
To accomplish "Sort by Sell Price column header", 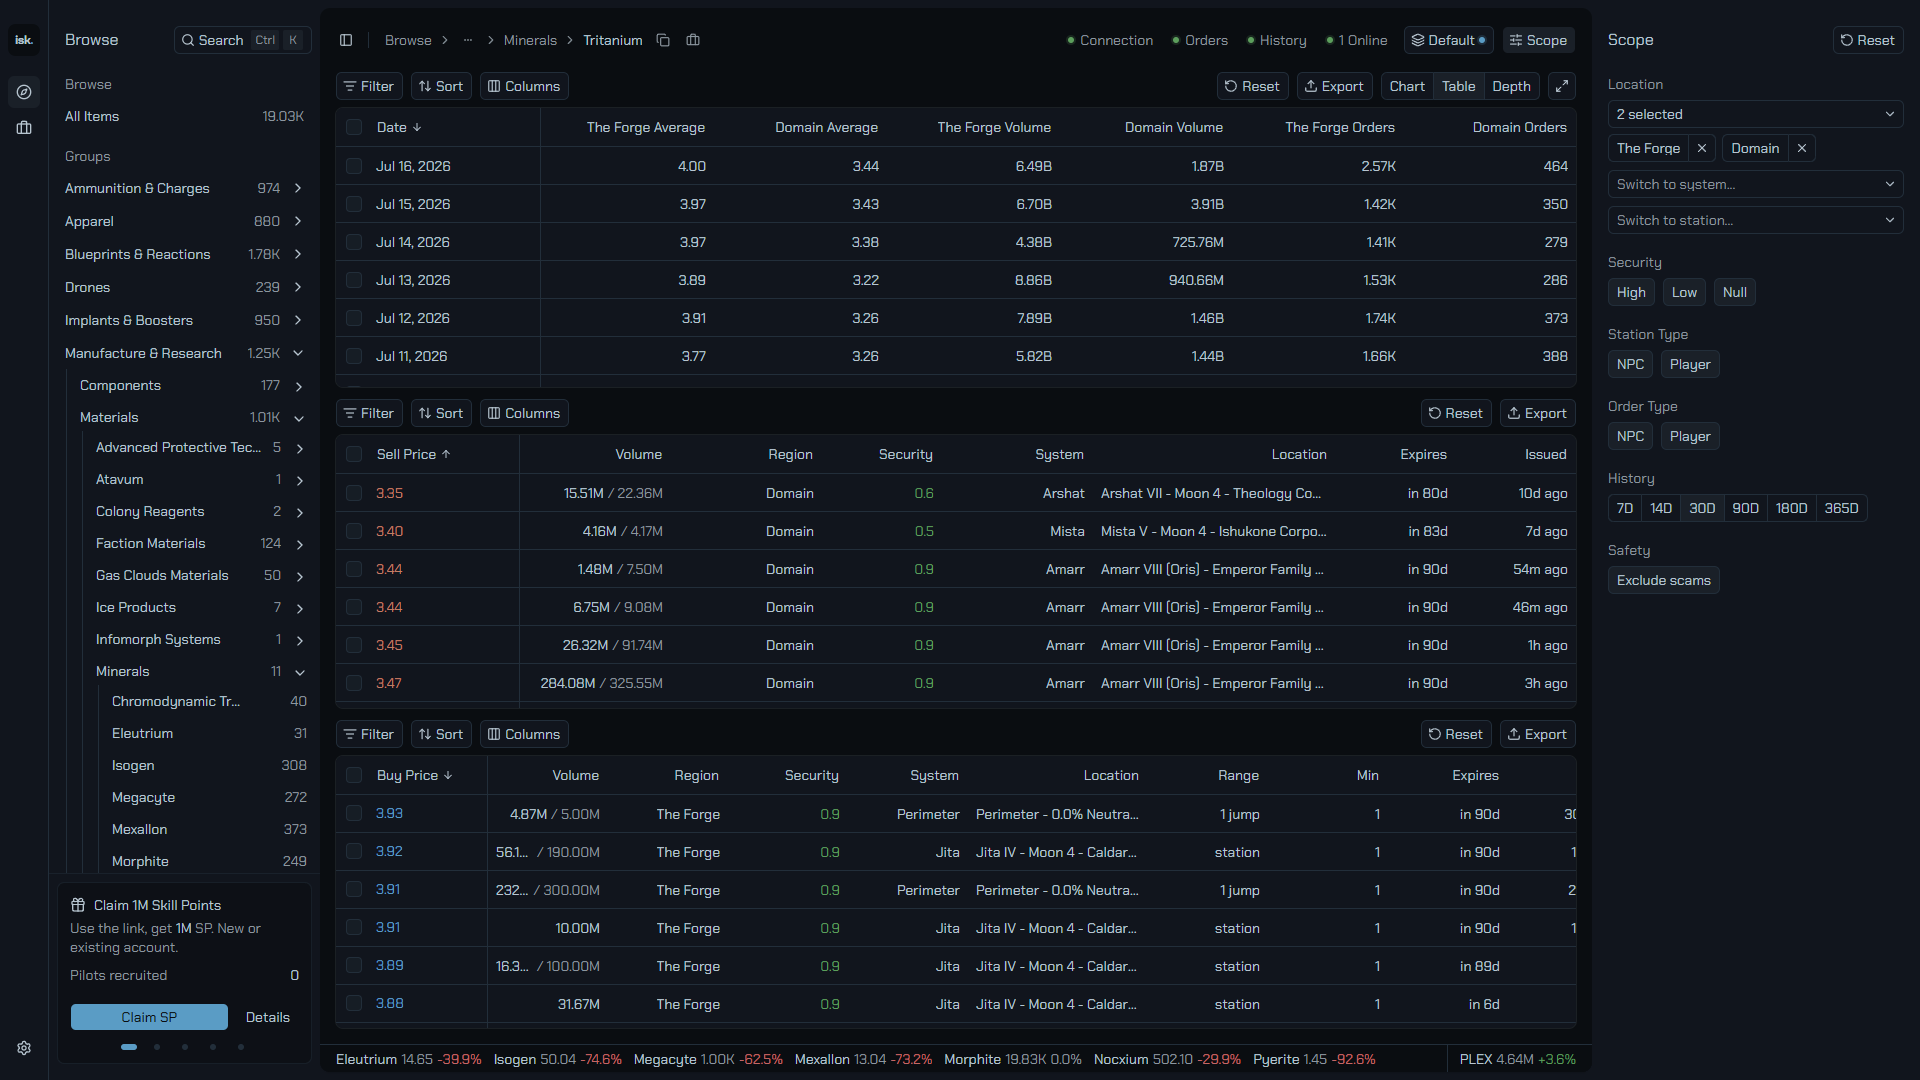I will [x=414, y=454].
